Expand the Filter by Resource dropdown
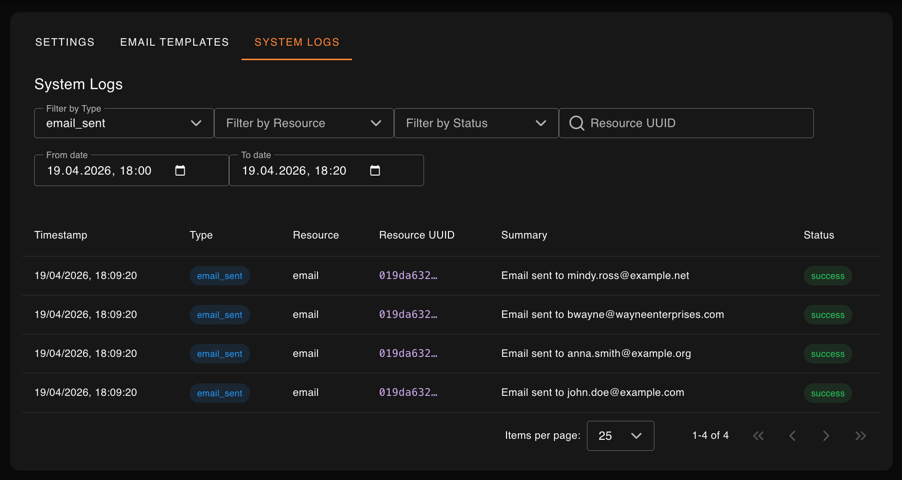The width and height of the screenshot is (902, 480). (304, 123)
